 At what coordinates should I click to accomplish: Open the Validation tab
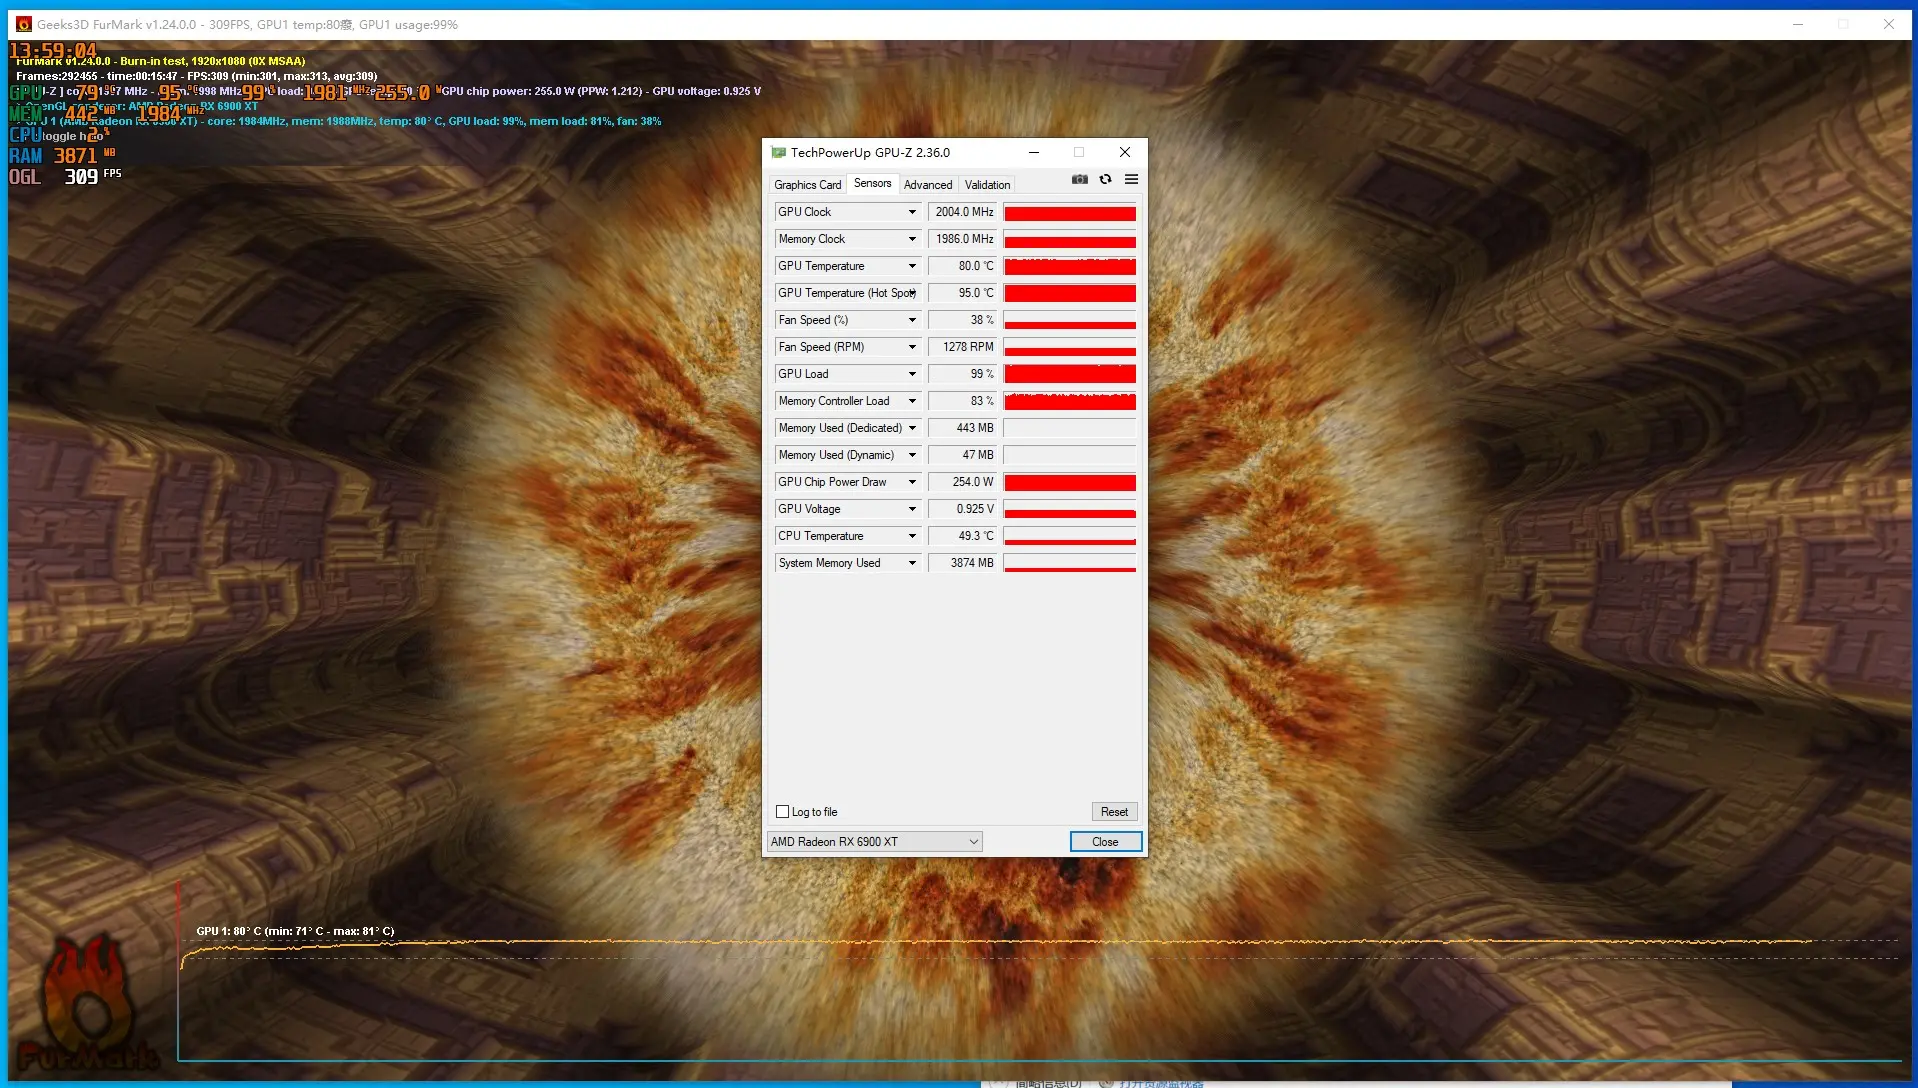pos(987,185)
